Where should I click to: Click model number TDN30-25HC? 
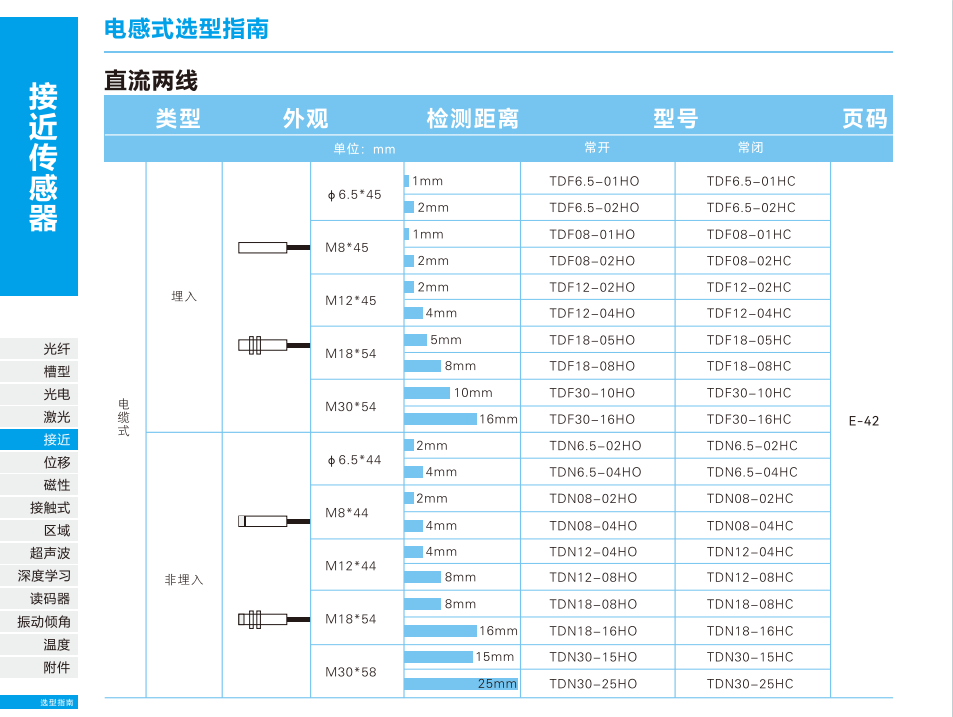tap(750, 684)
